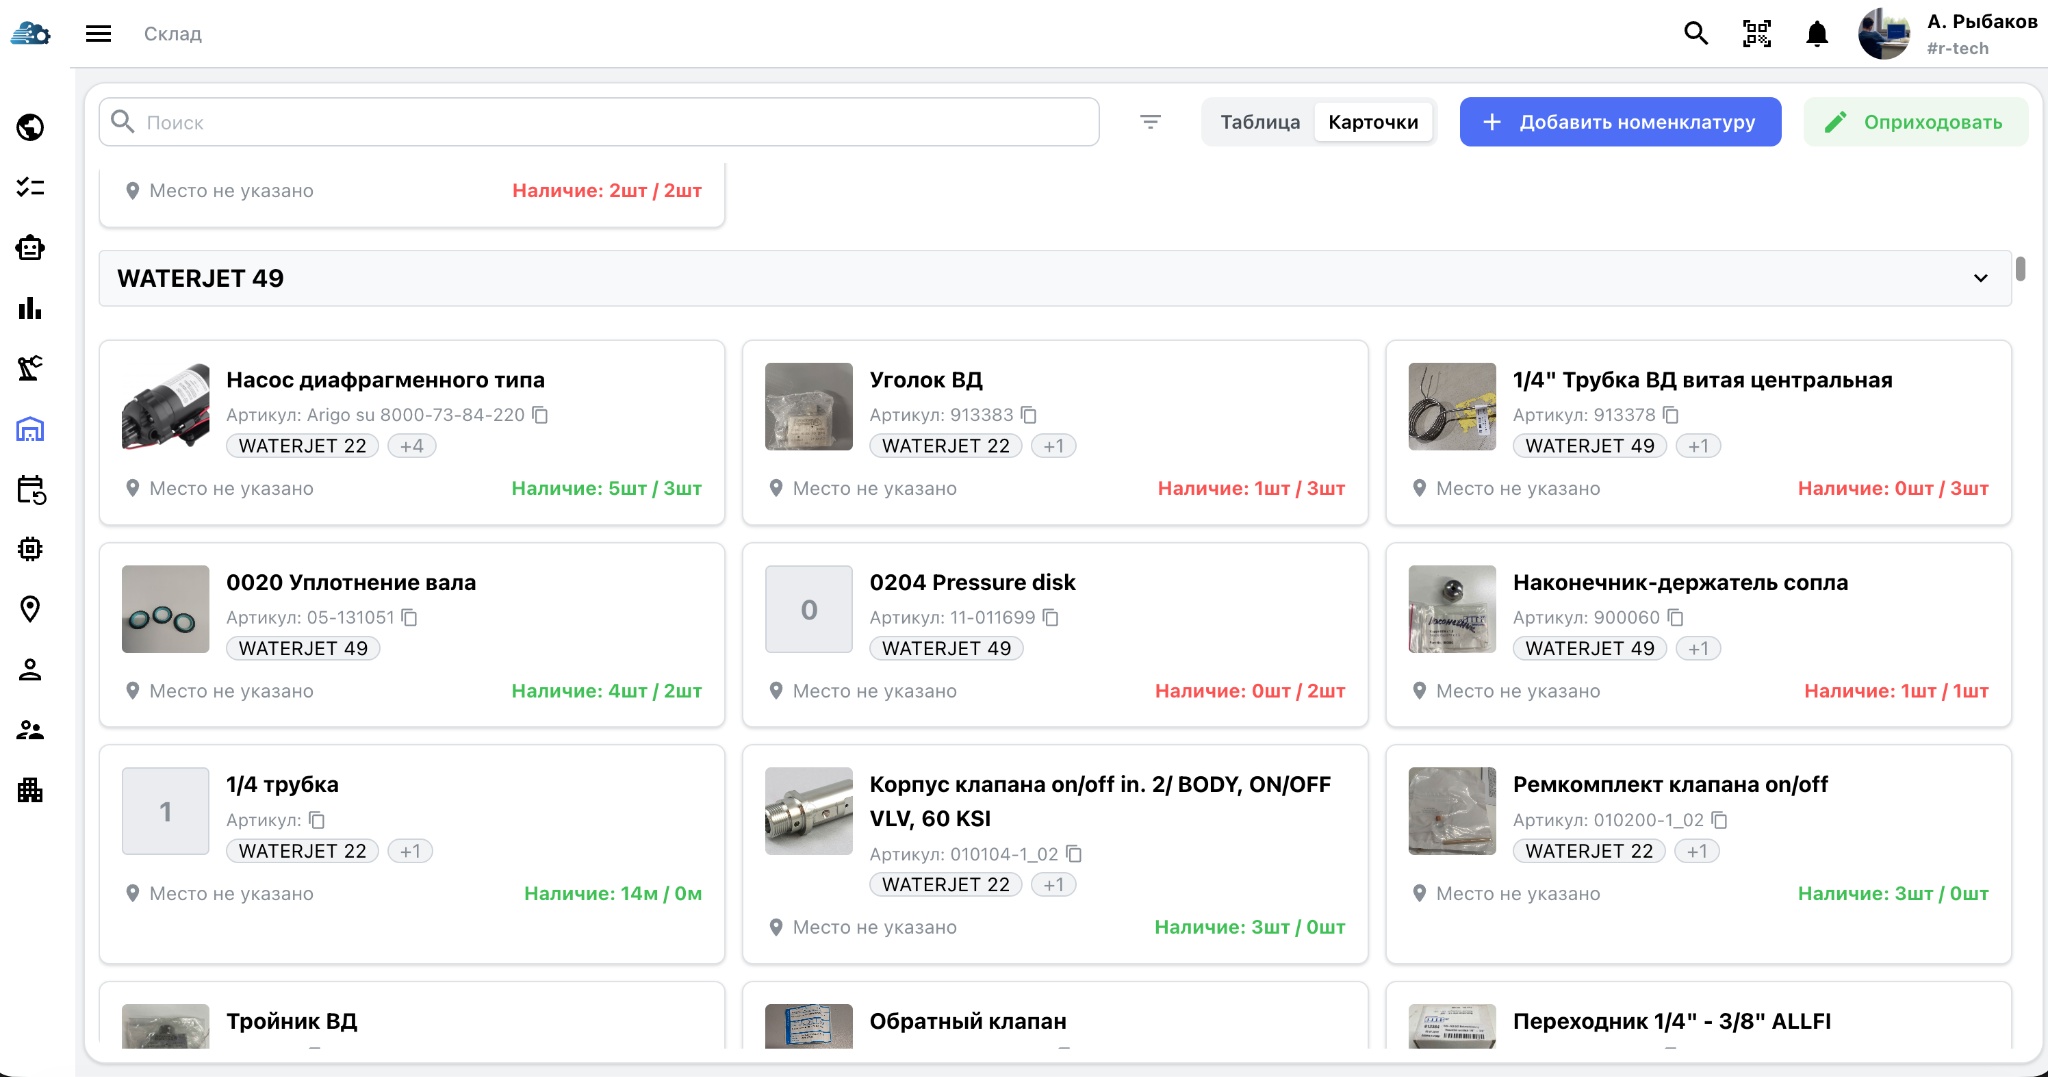This screenshot has height=1077, width=2048.
Task: Open the hamburger navigation menu
Action: point(98,34)
